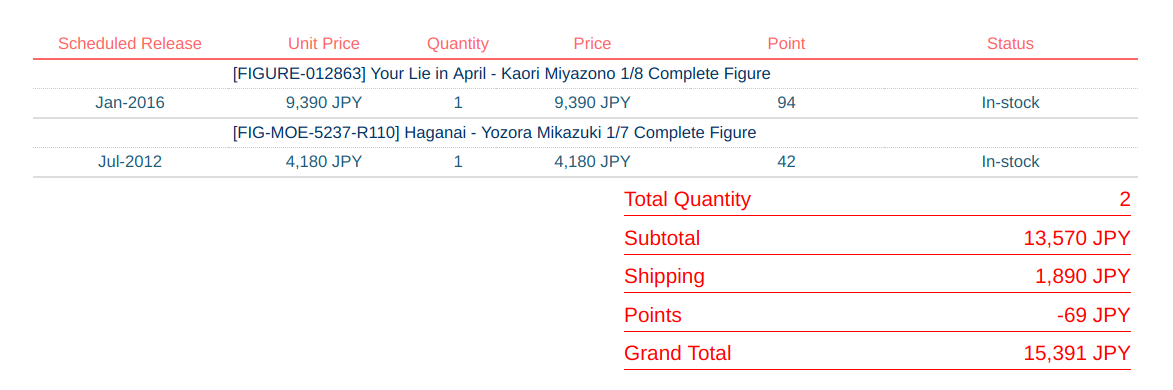
Task: Open the Yozora Mikazuki 1/7 figure item title
Action: point(494,132)
